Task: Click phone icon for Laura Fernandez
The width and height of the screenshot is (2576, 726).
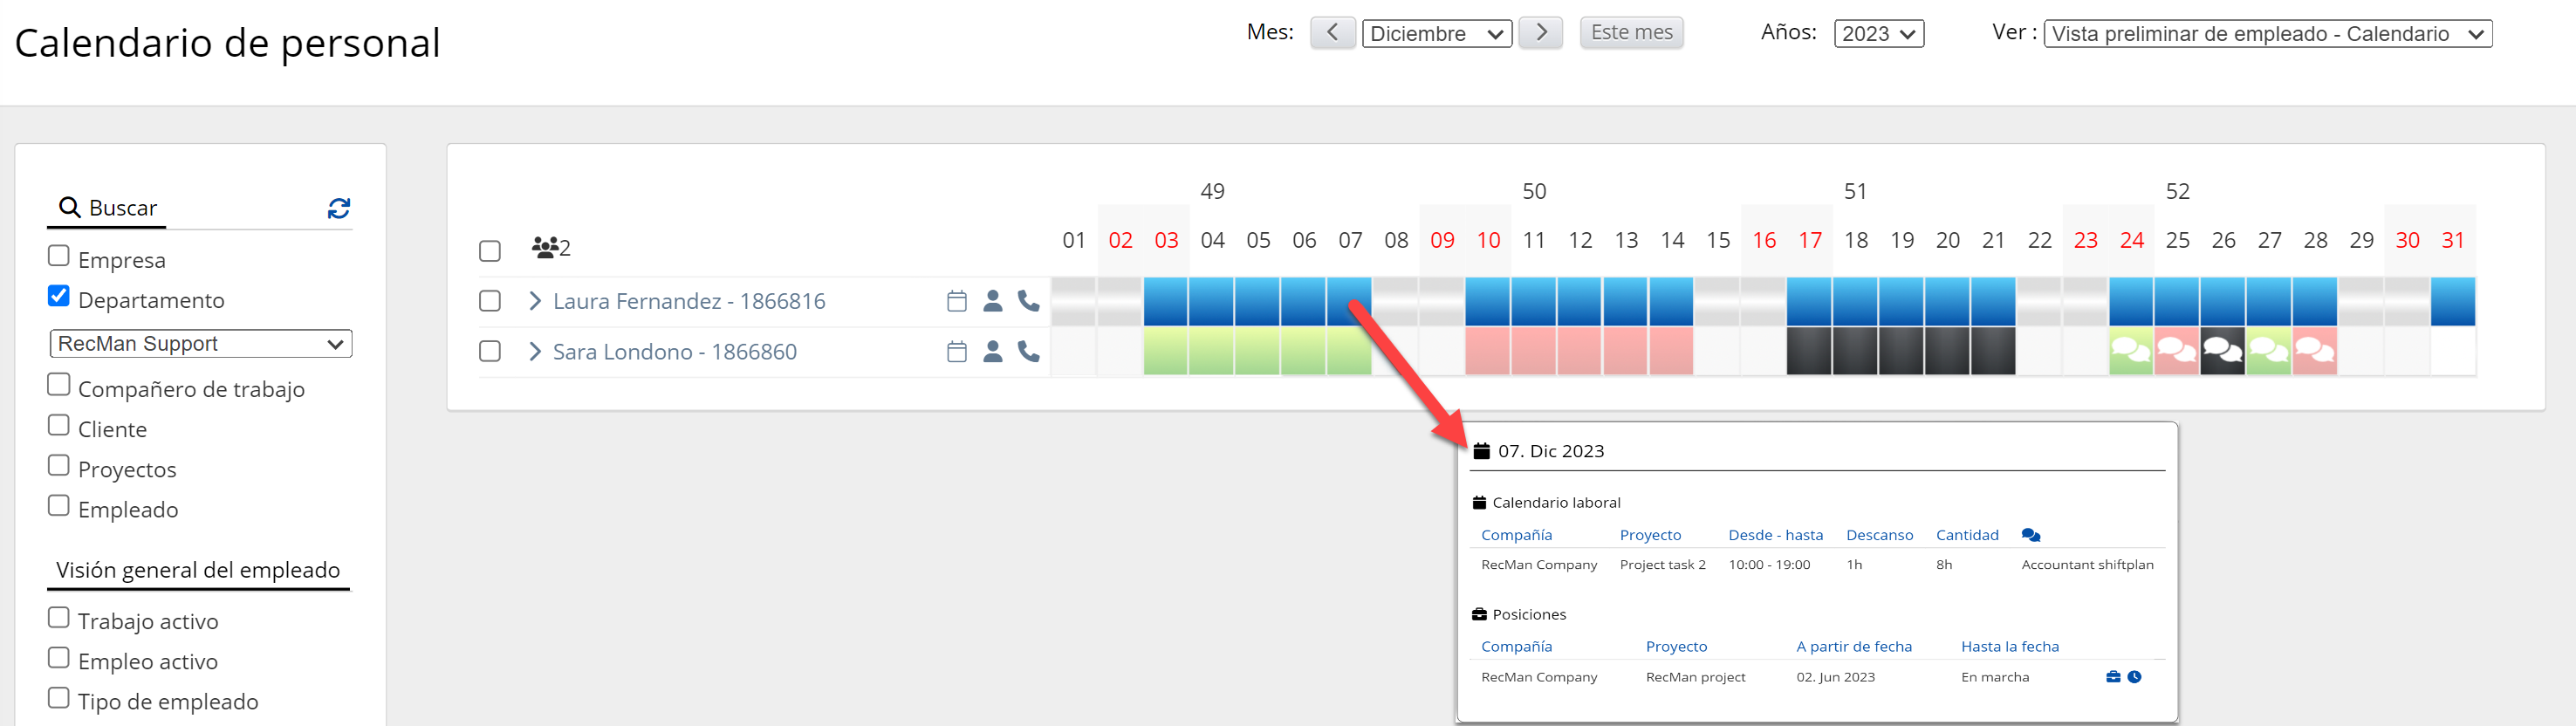Action: [1028, 301]
